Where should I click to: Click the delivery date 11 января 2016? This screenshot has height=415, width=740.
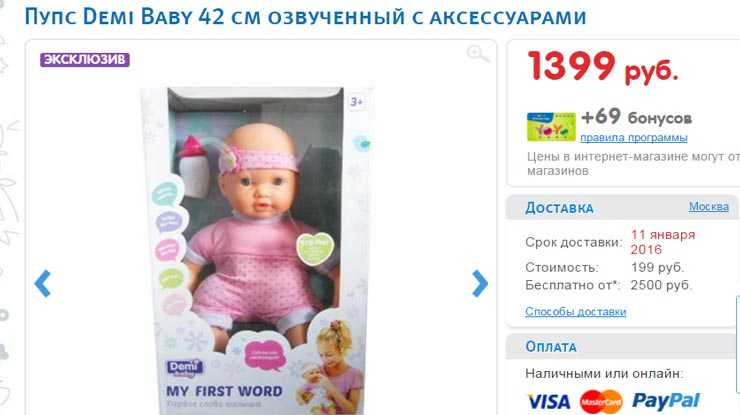(663, 242)
